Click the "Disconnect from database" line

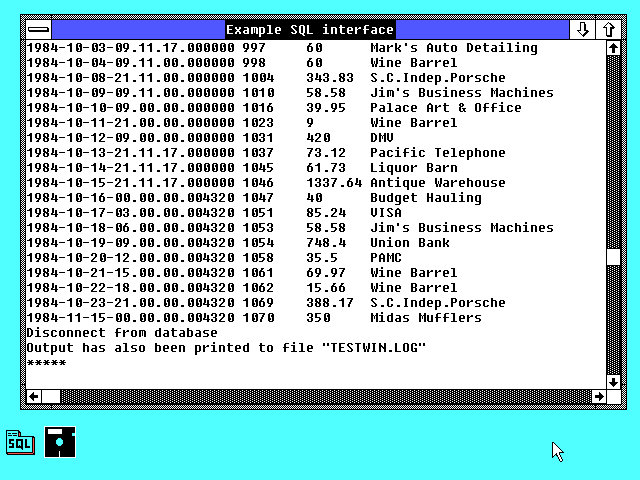click(x=122, y=333)
